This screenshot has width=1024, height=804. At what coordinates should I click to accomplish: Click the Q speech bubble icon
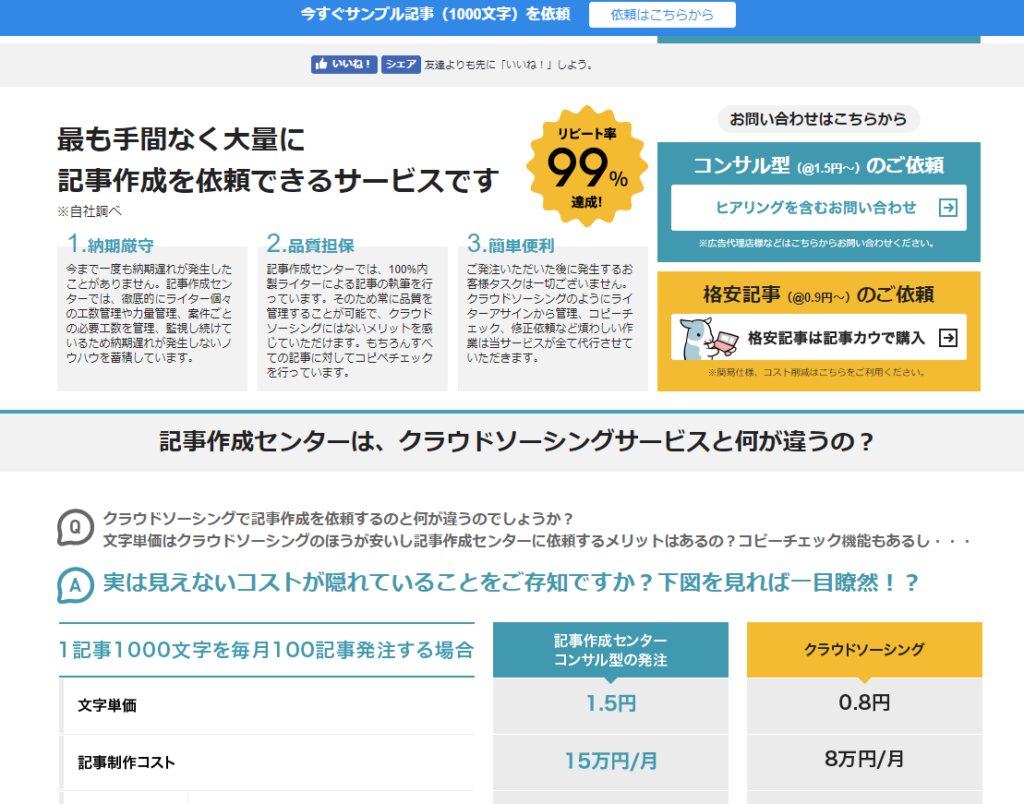tap(76, 529)
